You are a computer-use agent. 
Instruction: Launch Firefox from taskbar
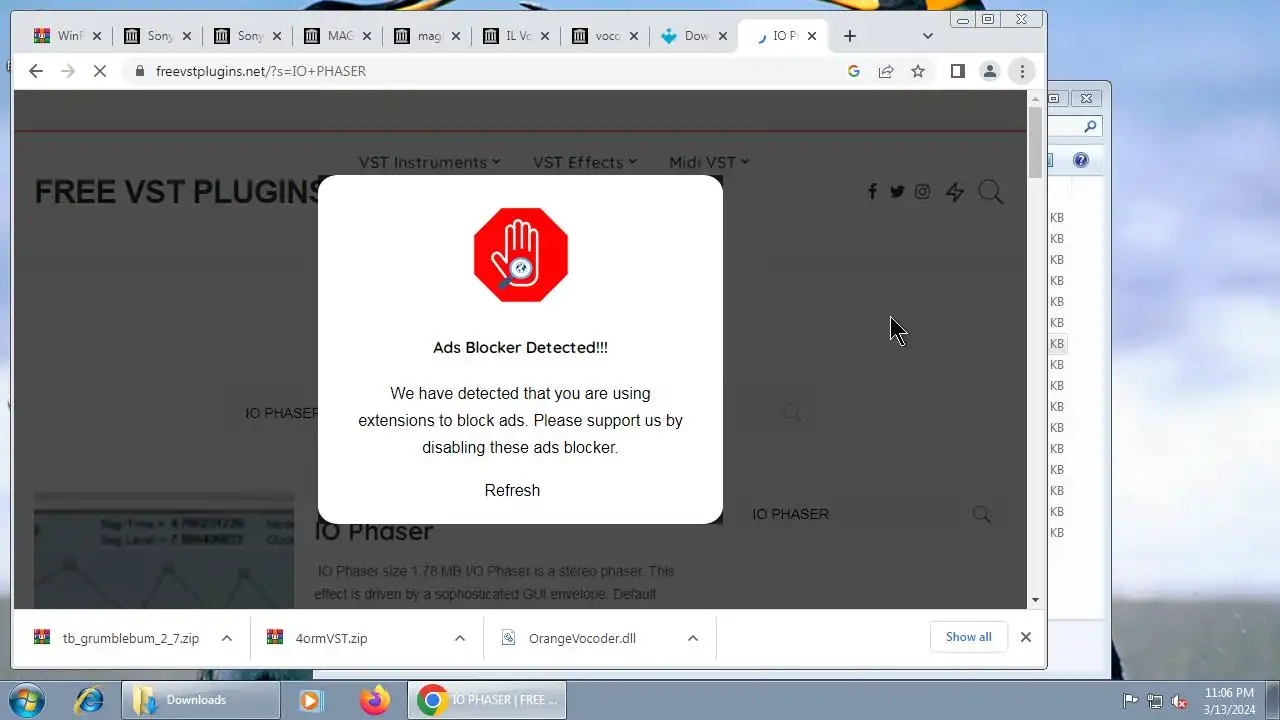[x=375, y=700]
